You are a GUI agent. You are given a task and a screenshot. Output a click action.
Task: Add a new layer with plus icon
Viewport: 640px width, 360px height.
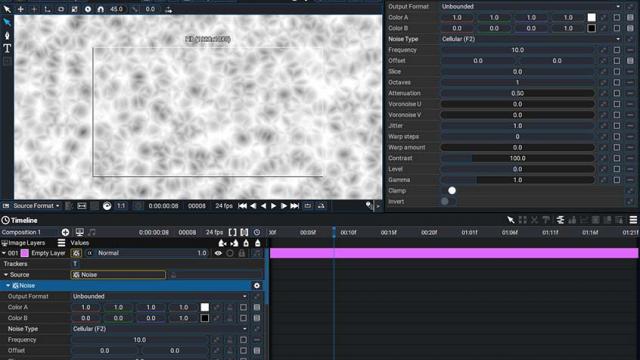(x=65, y=232)
